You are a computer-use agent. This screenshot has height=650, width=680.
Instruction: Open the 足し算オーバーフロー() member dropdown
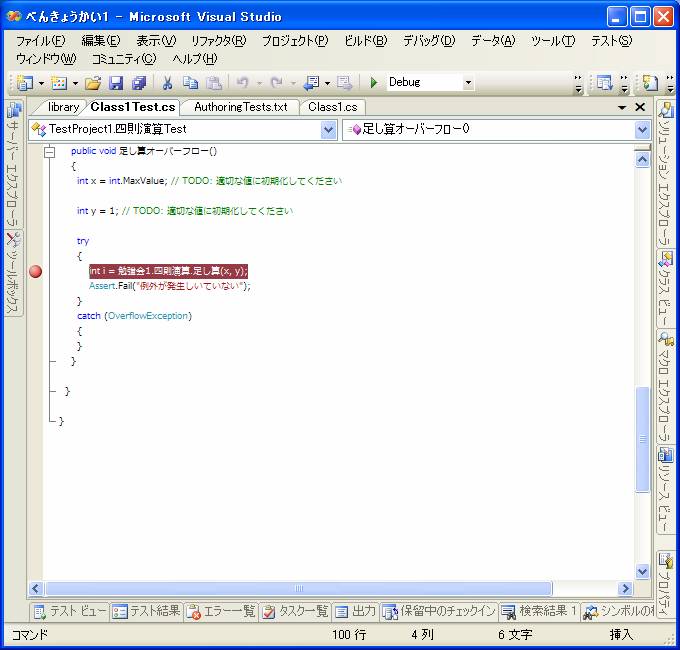pyautogui.click(x=641, y=129)
